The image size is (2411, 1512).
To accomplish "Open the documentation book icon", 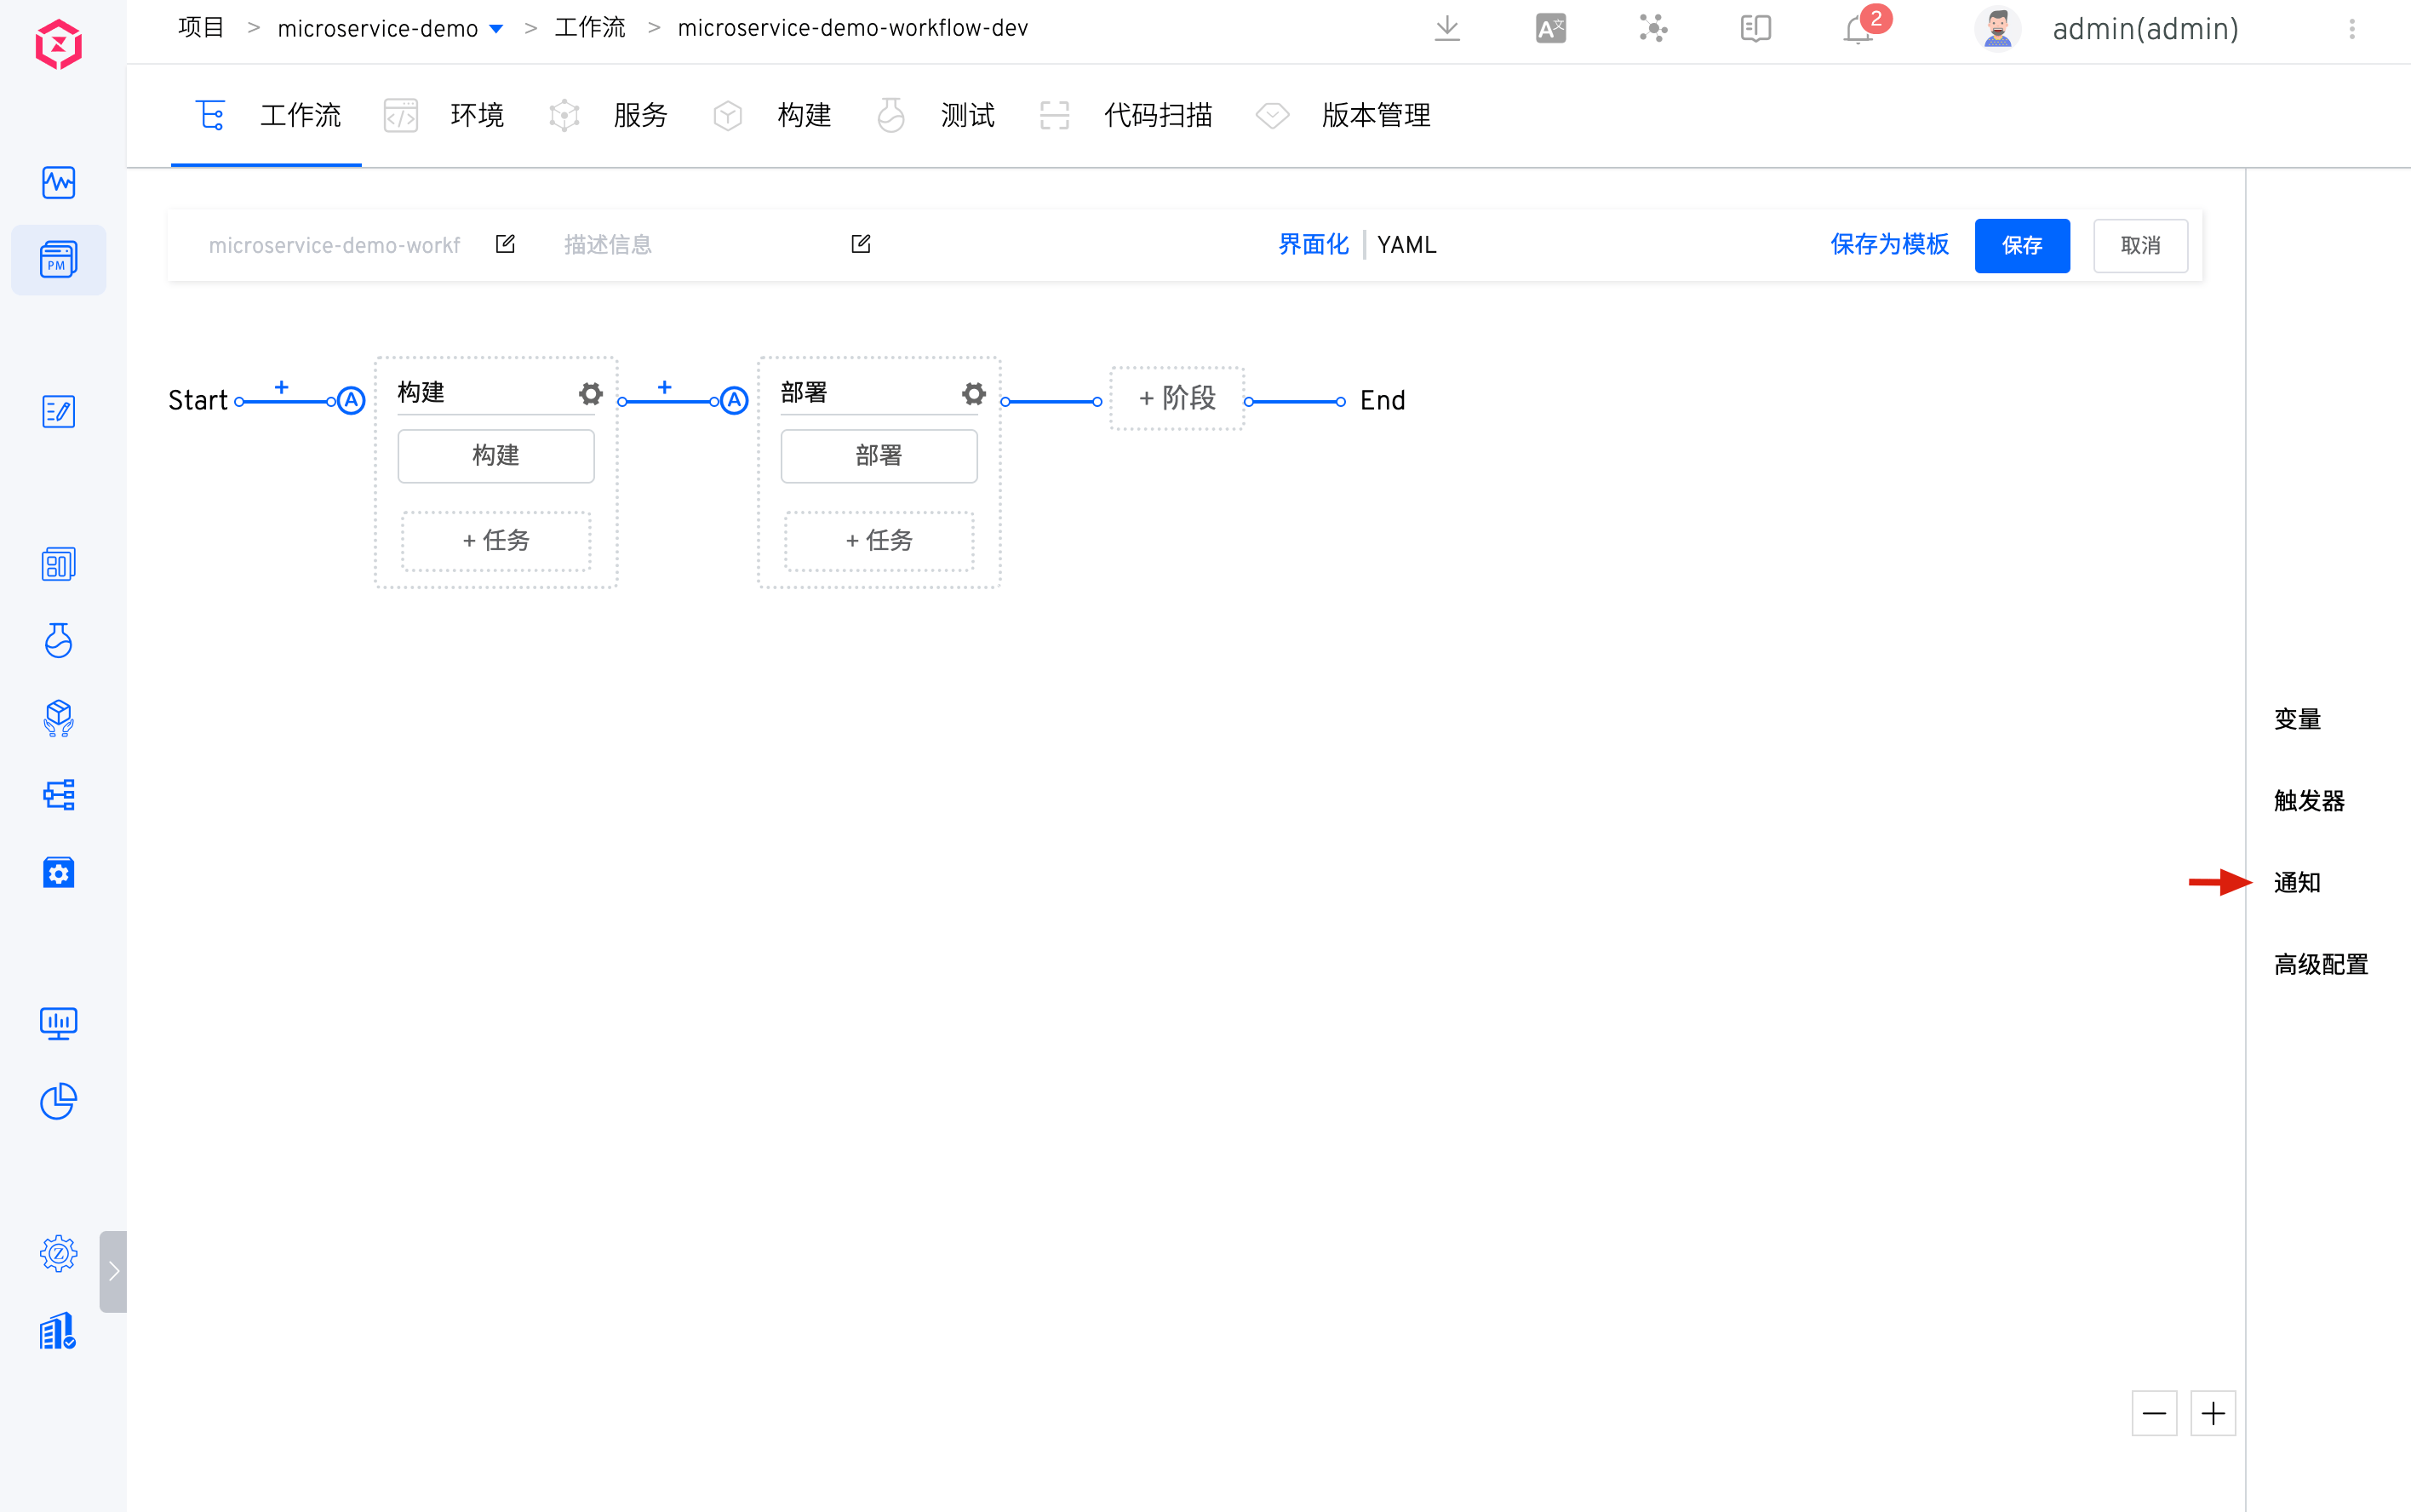I will (x=1755, y=28).
